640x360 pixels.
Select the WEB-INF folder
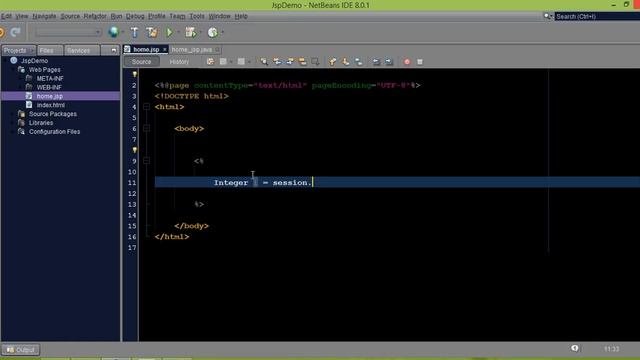[49, 87]
